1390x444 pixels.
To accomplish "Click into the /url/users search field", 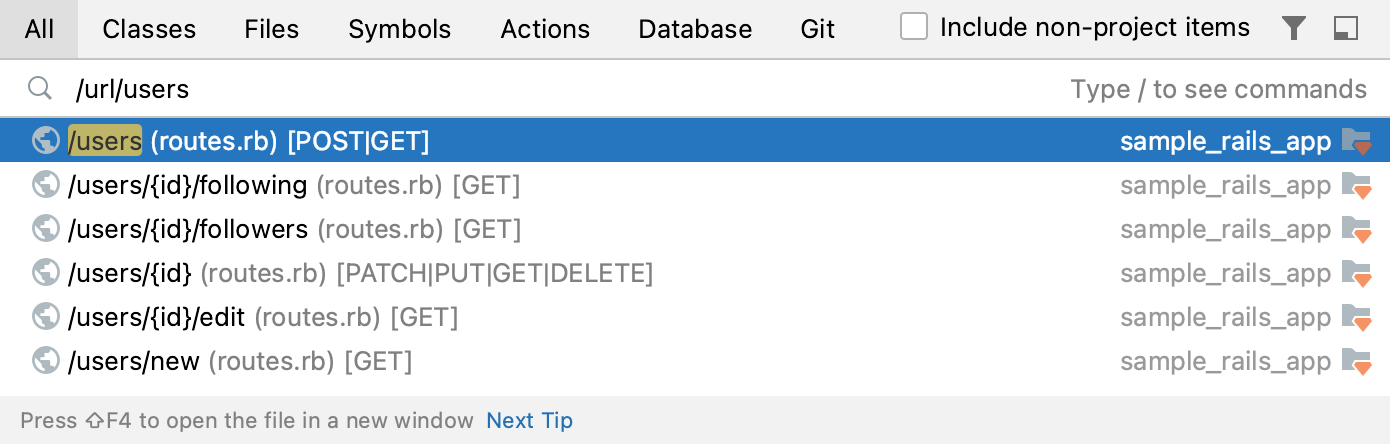I will tap(500, 89).
